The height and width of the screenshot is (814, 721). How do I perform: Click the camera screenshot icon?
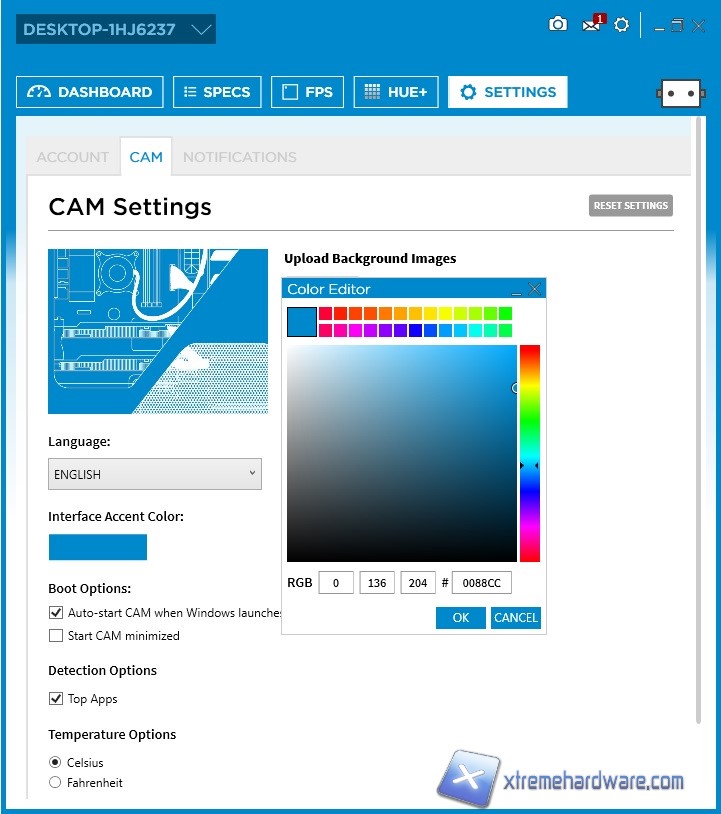(x=558, y=24)
